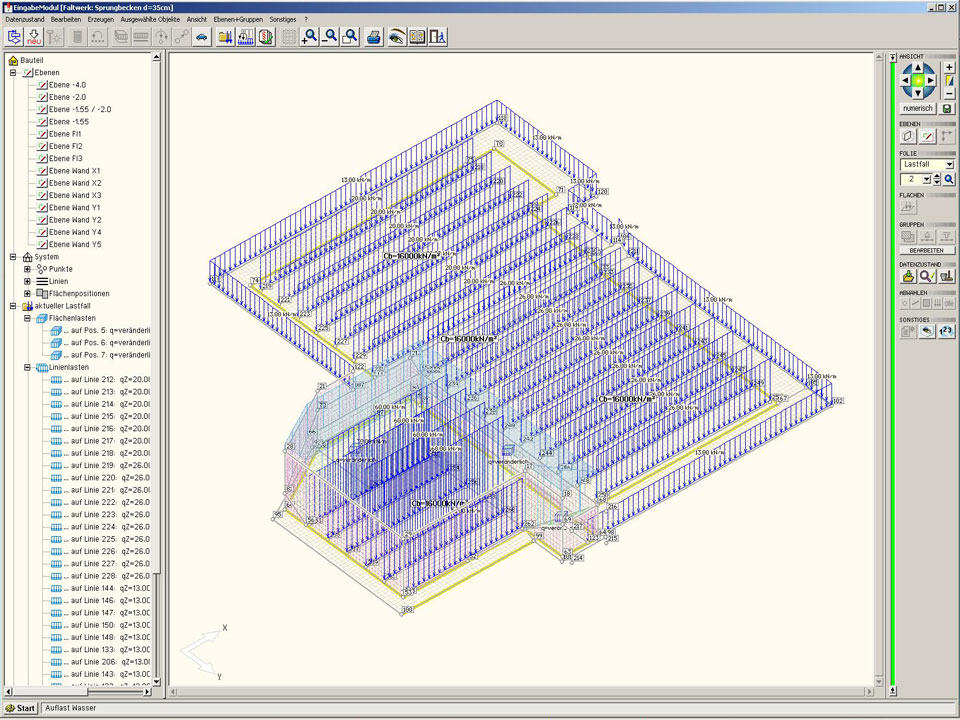This screenshot has width=960, height=720.
Task: Click the Folie magnifier search icon
Action: (949, 179)
